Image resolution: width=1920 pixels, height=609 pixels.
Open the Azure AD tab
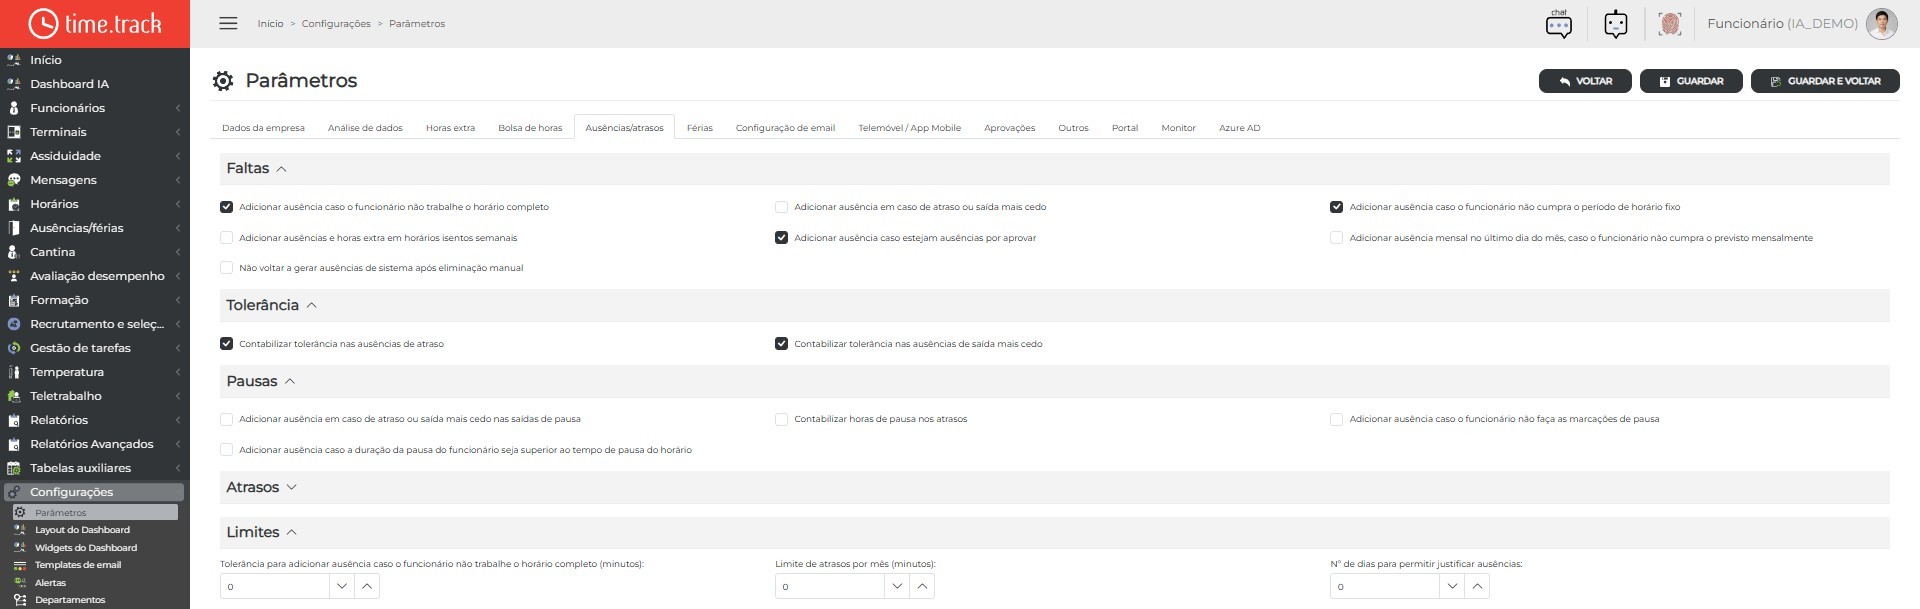[1239, 128]
